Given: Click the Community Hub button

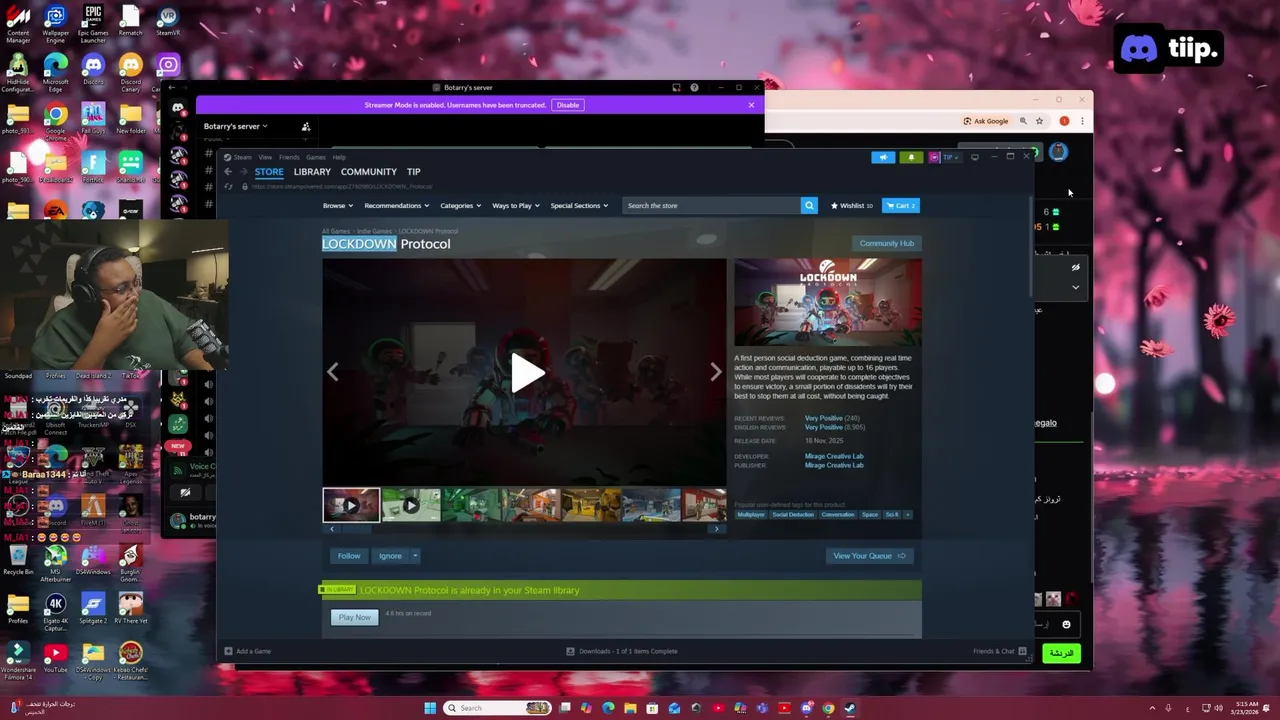Looking at the screenshot, I should pyautogui.click(x=886, y=243).
